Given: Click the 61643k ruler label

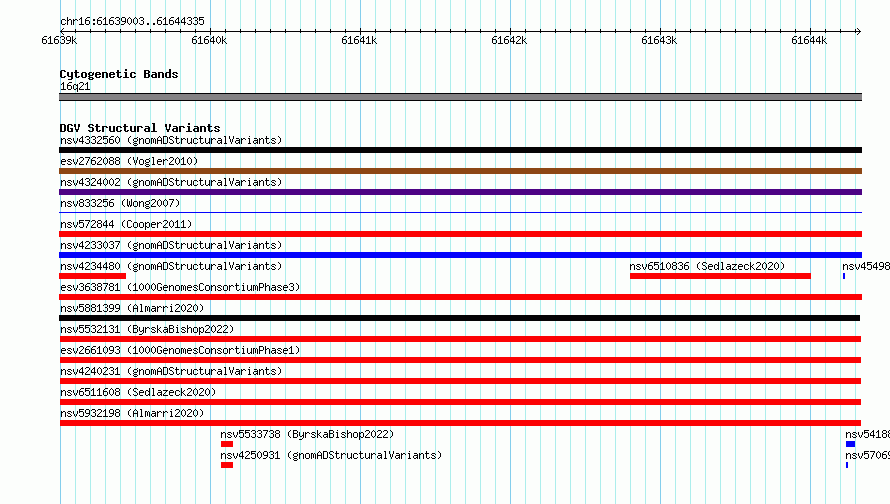Looking at the screenshot, I should click(659, 40).
